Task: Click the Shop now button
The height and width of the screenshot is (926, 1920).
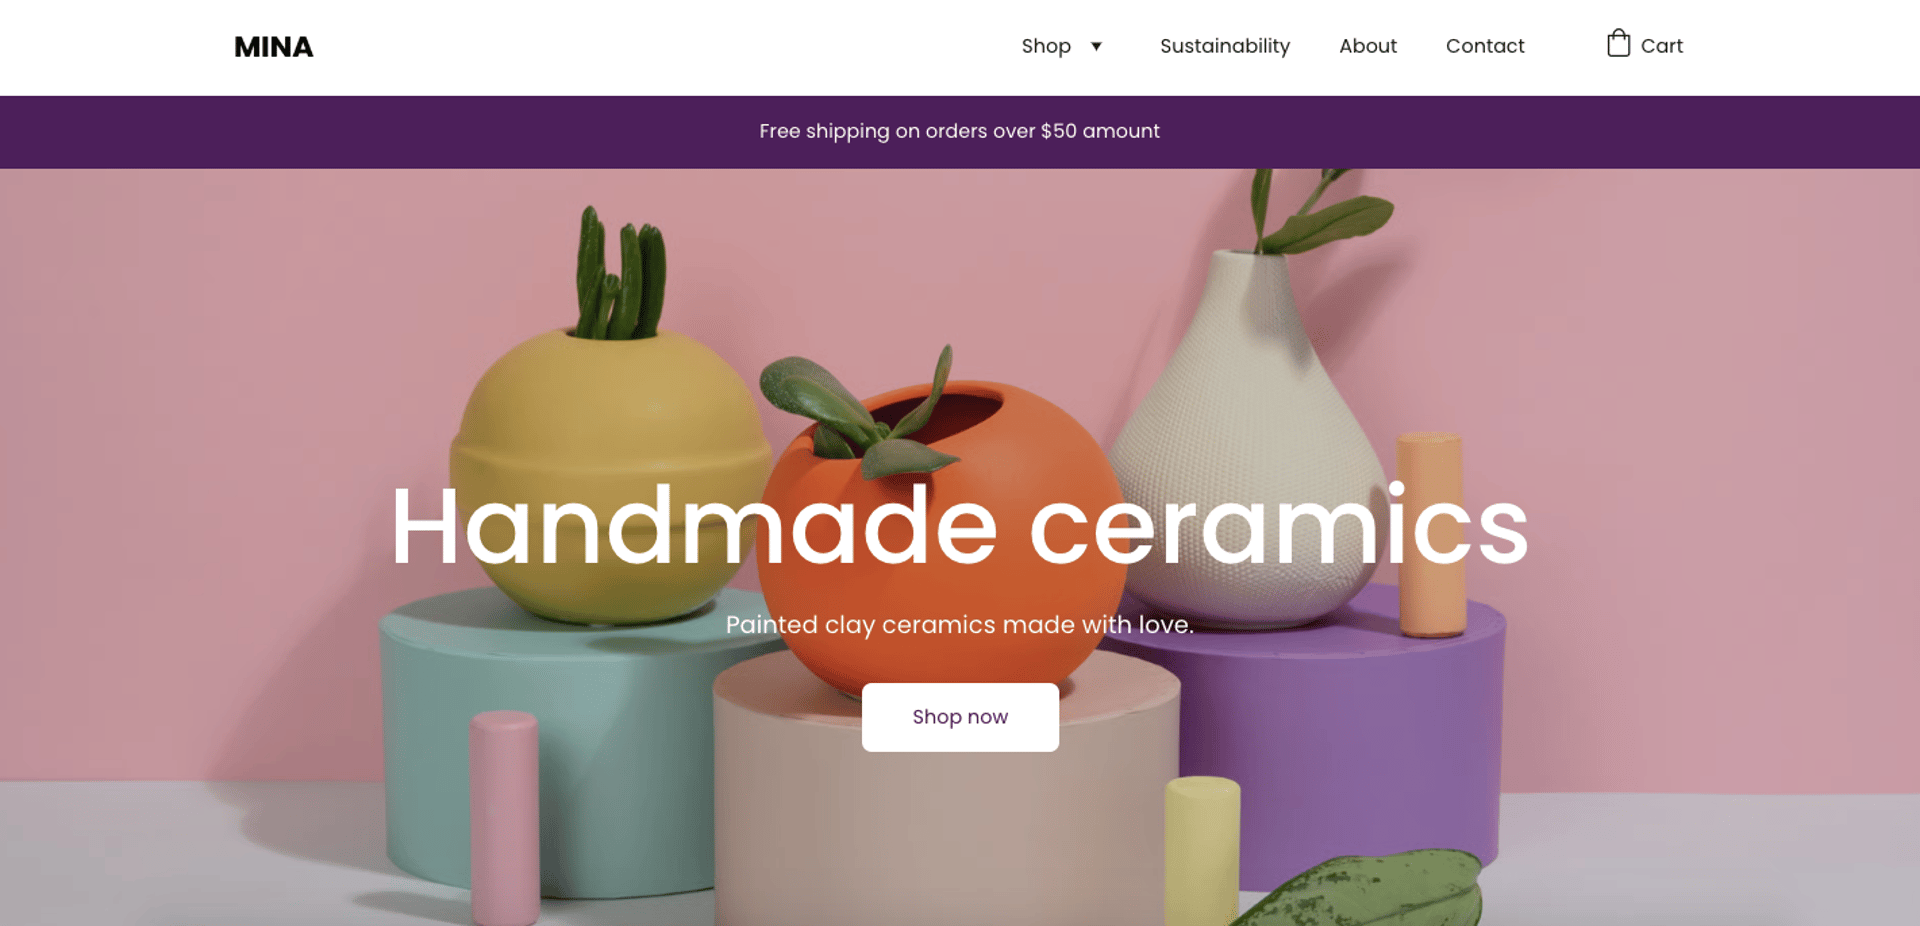Action: coord(960,717)
